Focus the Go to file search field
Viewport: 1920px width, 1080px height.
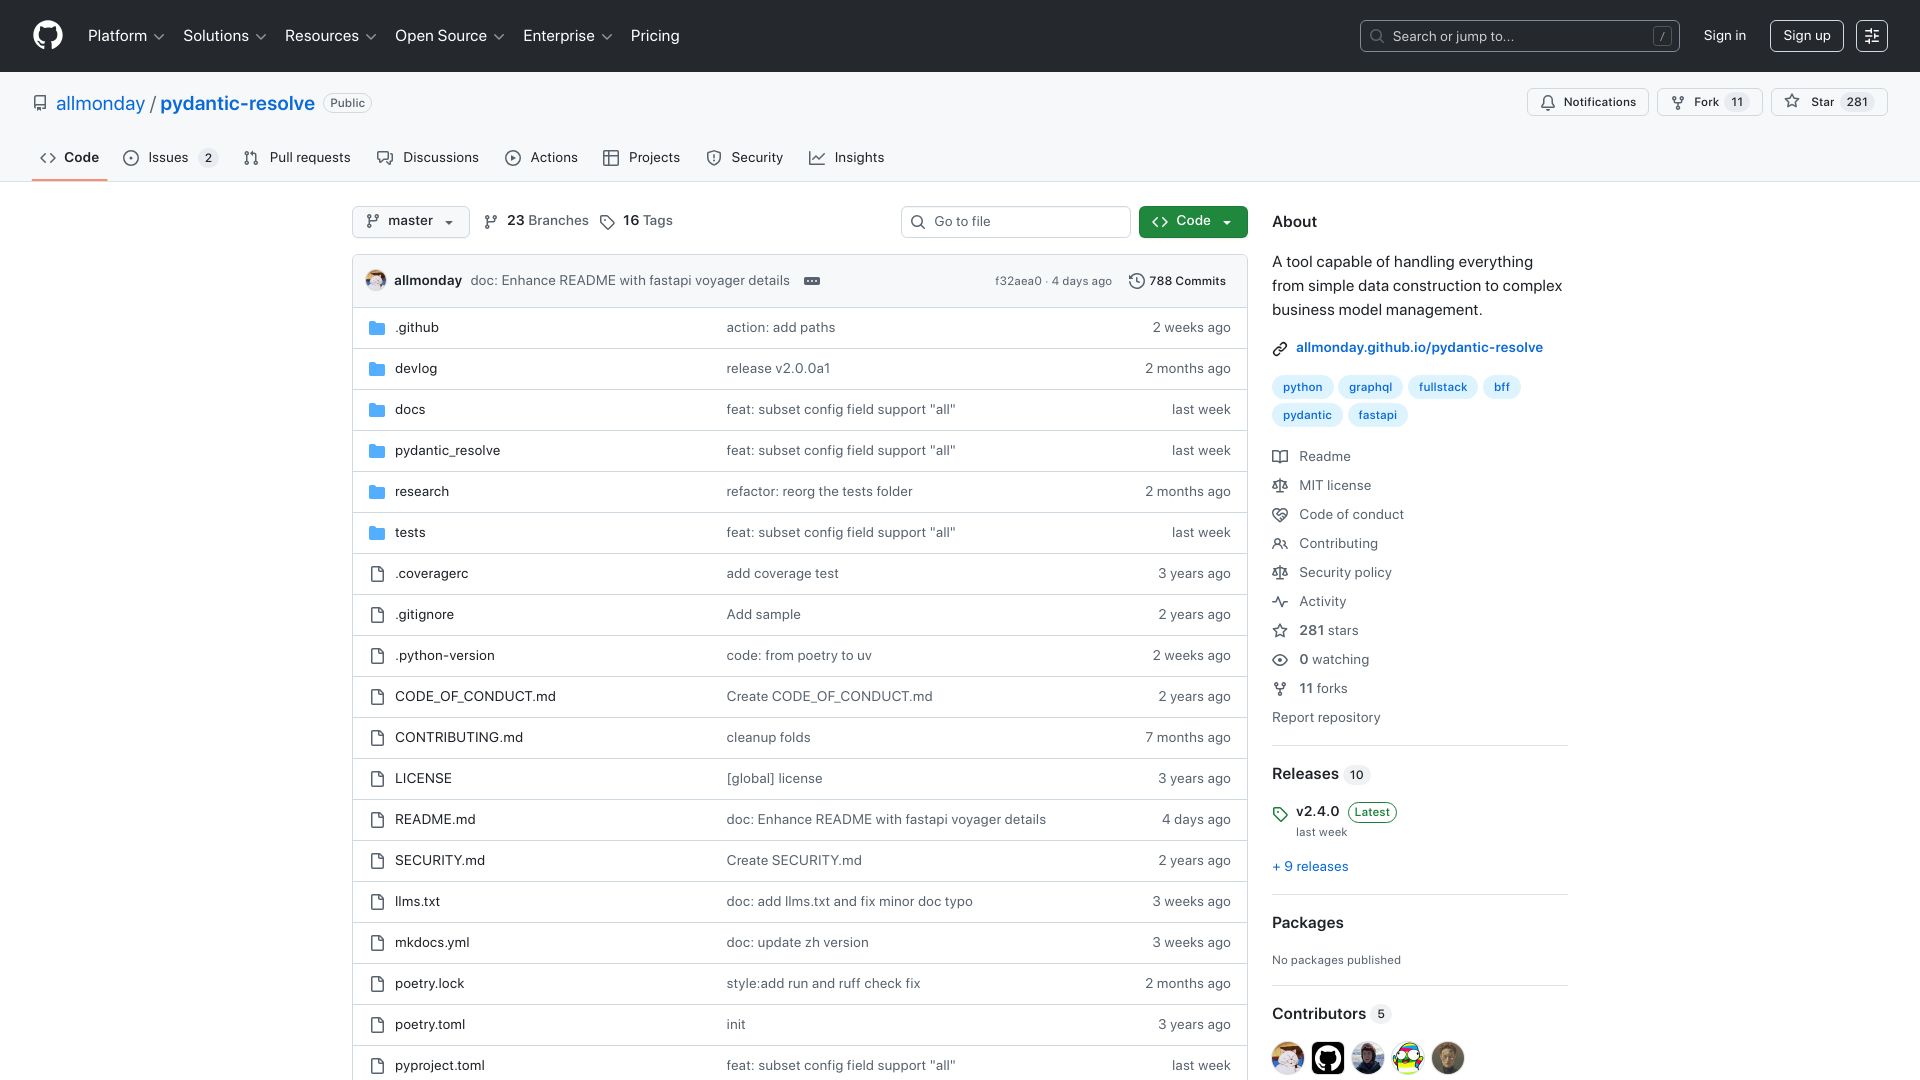pyautogui.click(x=1016, y=222)
